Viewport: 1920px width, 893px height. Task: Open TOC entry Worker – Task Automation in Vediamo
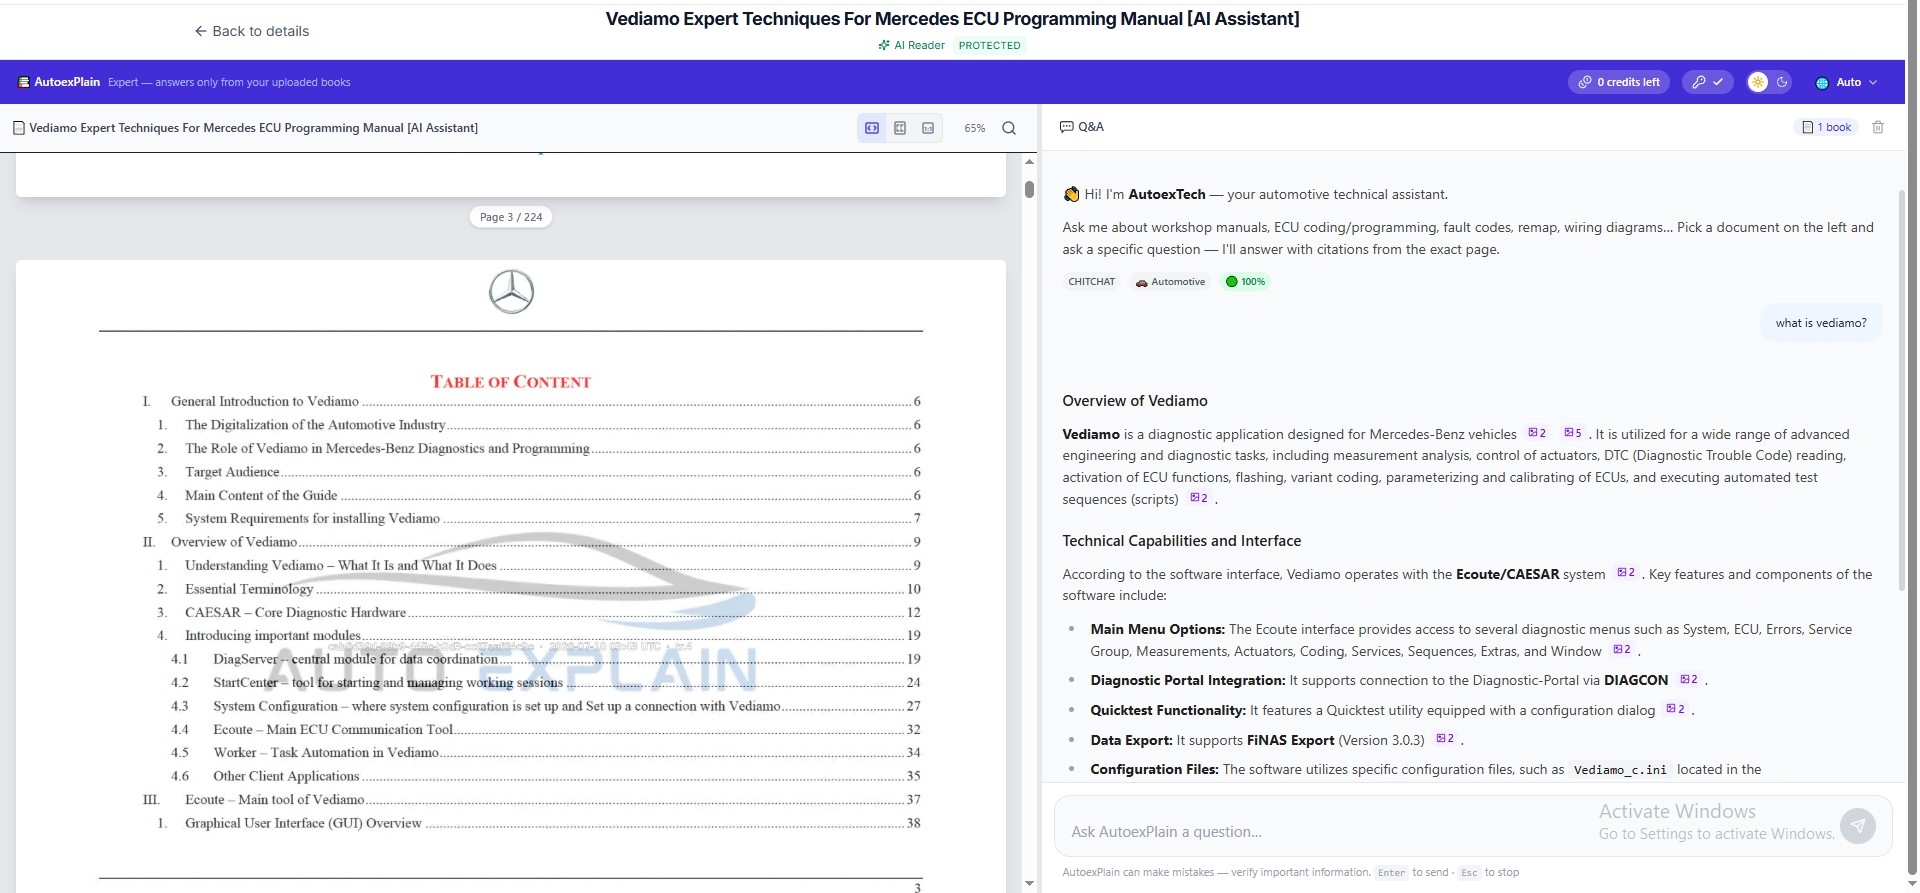[x=545, y=752]
